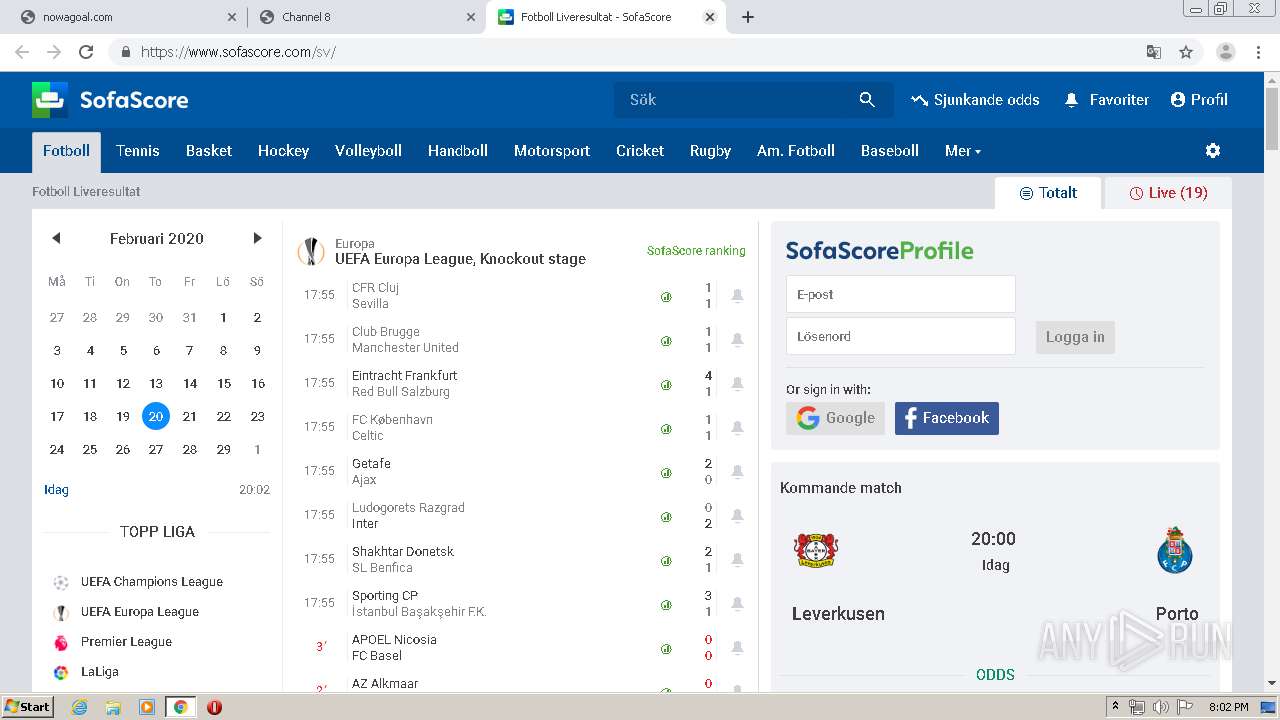This screenshot has width=1280, height=720.
Task: Switch to Handboll tab
Action: pyautogui.click(x=458, y=150)
